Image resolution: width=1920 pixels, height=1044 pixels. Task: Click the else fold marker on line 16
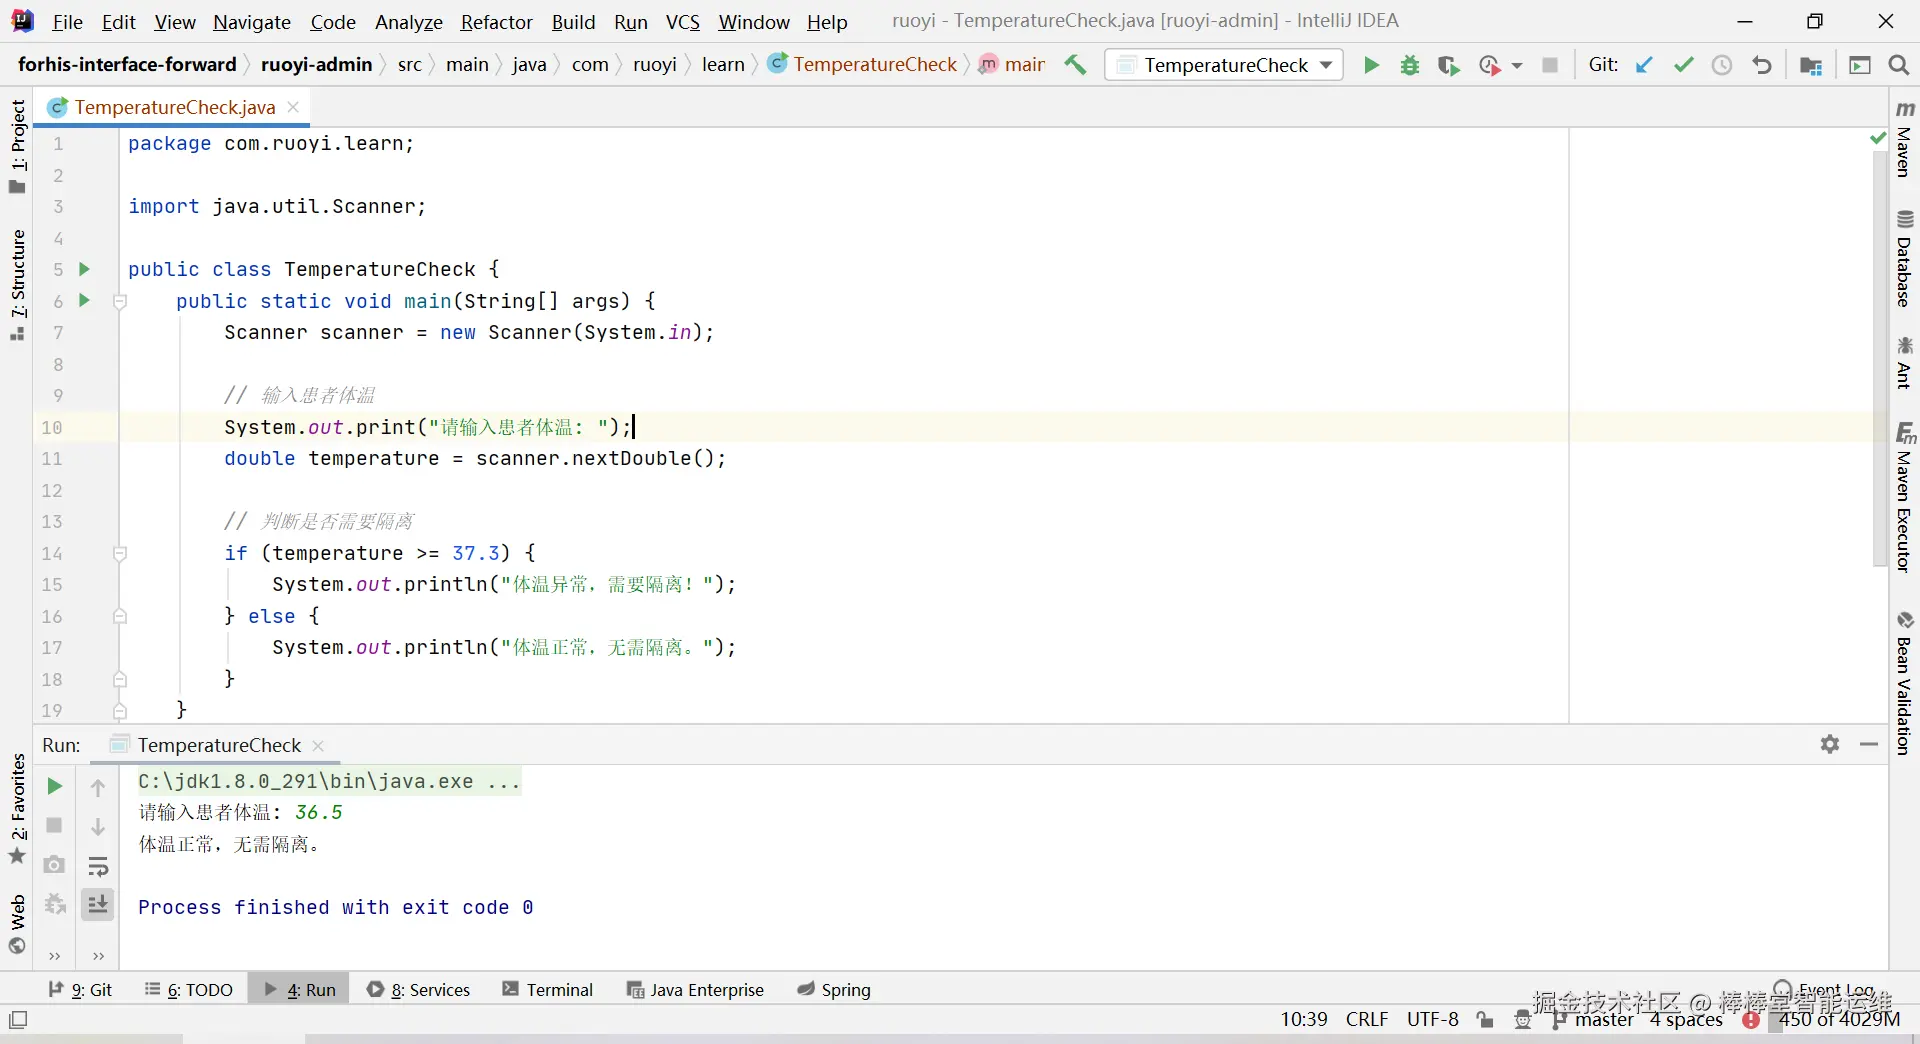click(120, 616)
